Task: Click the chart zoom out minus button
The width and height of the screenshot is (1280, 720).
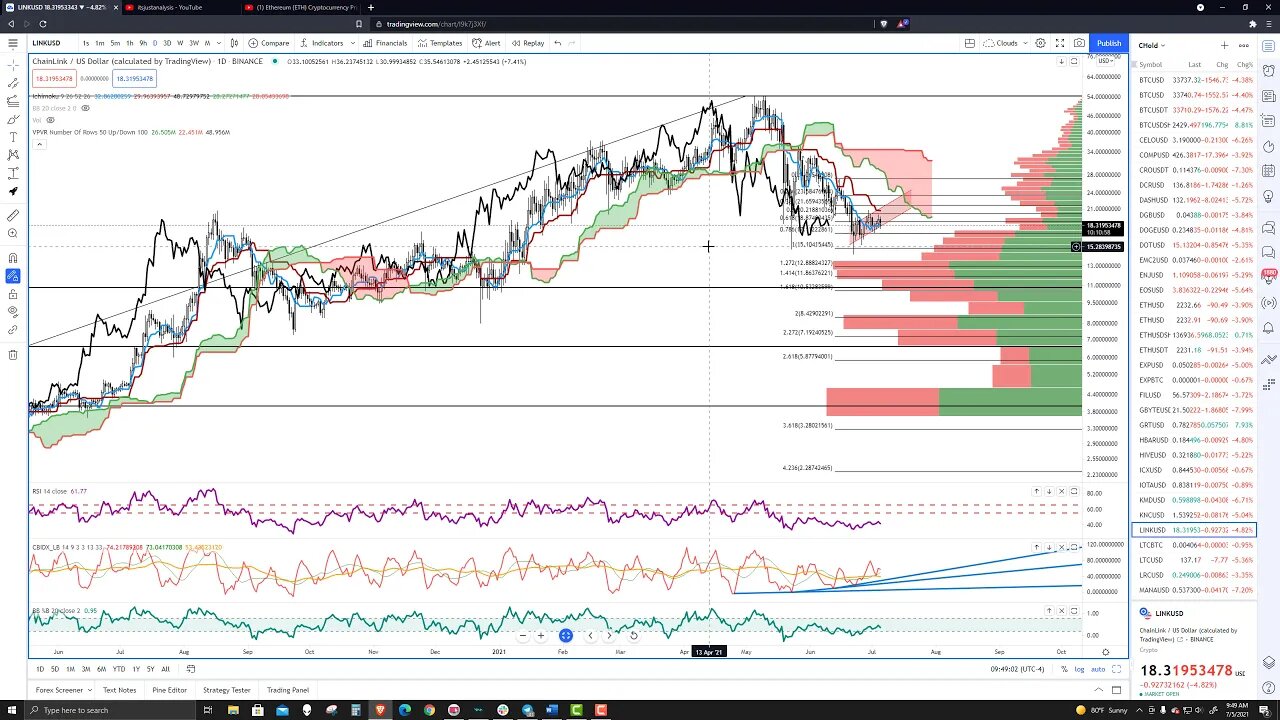Action: (522, 635)
